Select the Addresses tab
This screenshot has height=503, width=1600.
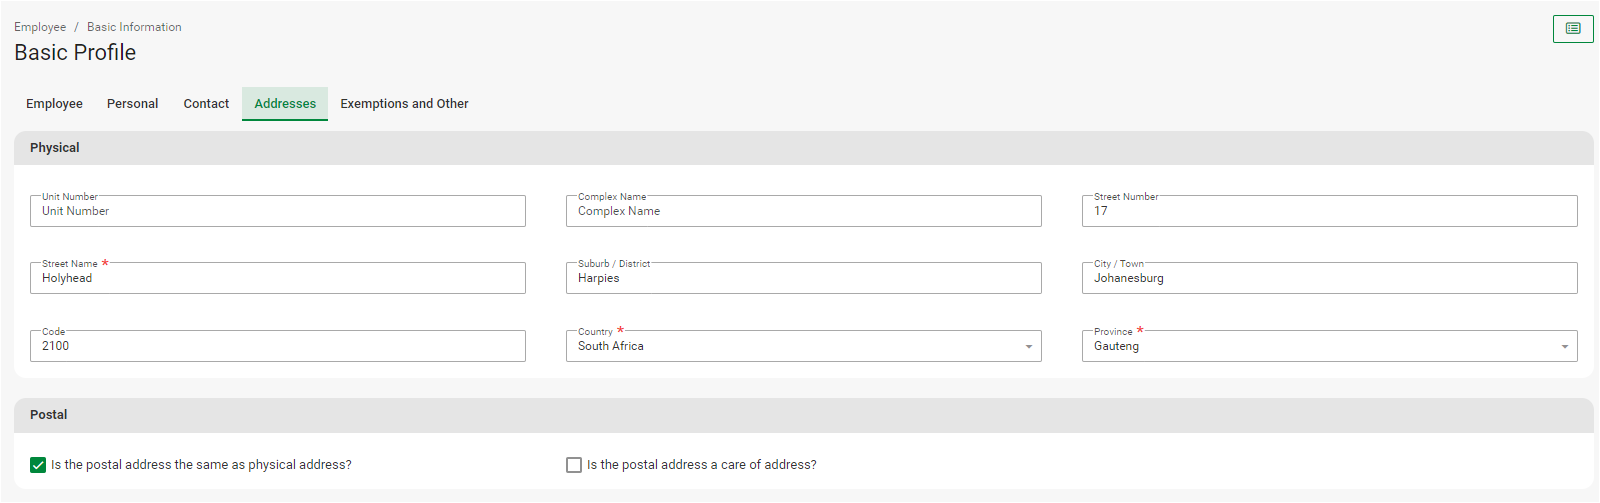(285, 104)
